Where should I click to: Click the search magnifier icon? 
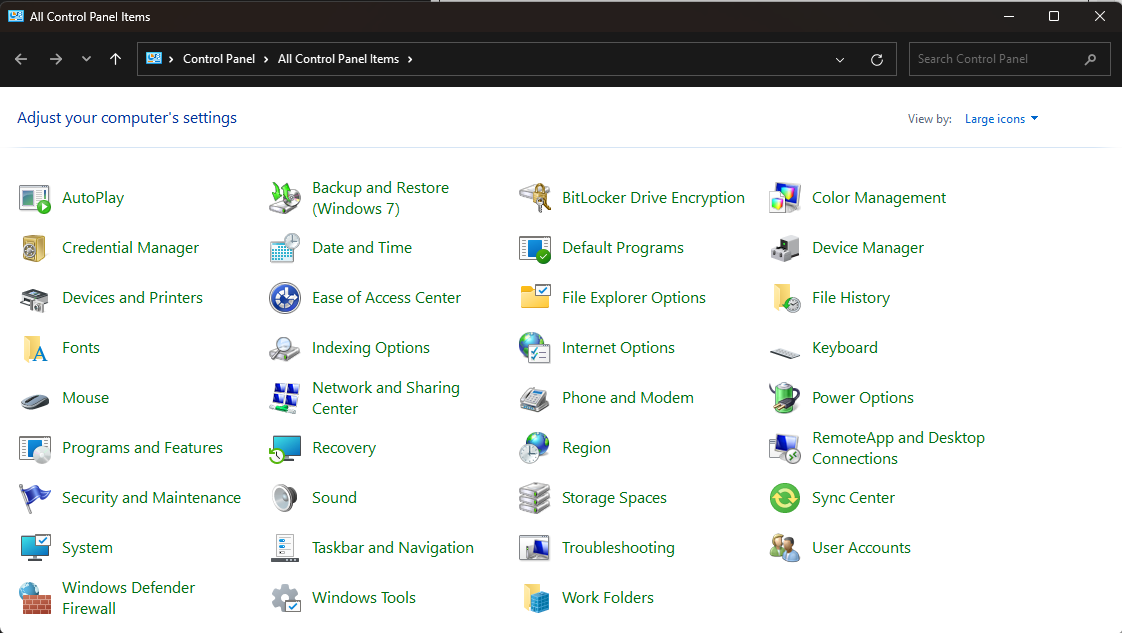(x=1091, y=59)
